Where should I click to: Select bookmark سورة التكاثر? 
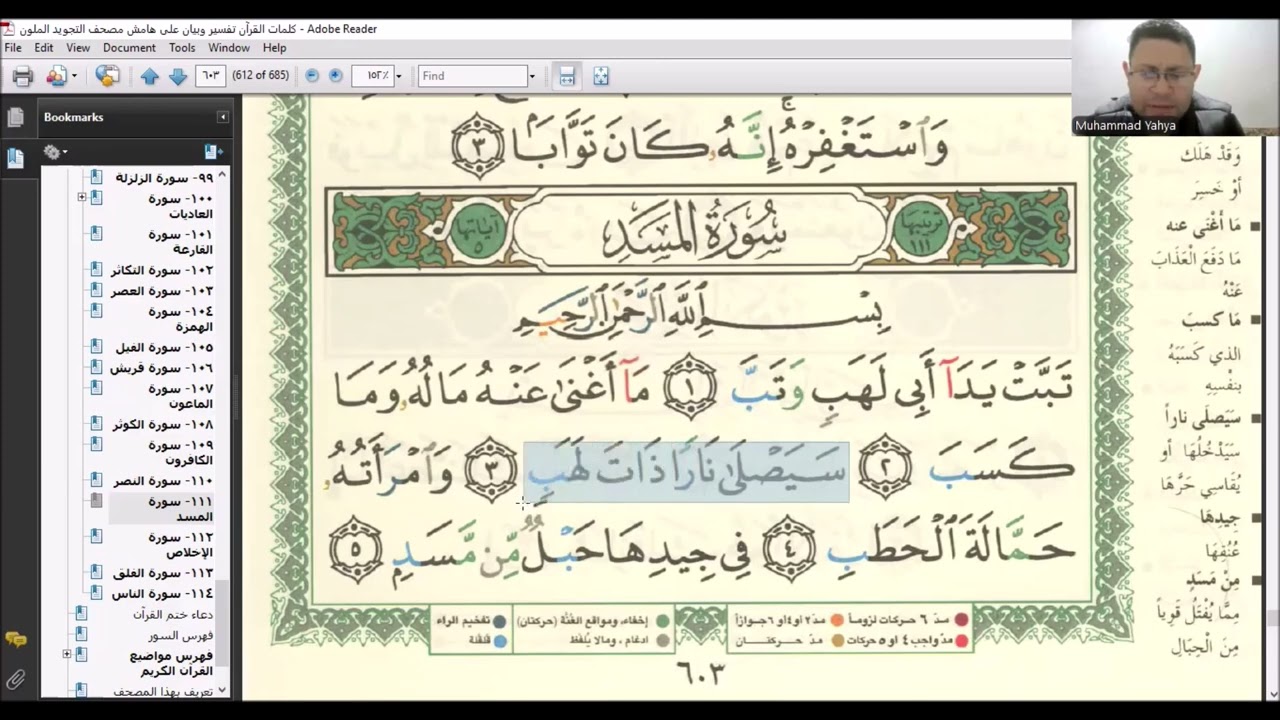[163, 271]
